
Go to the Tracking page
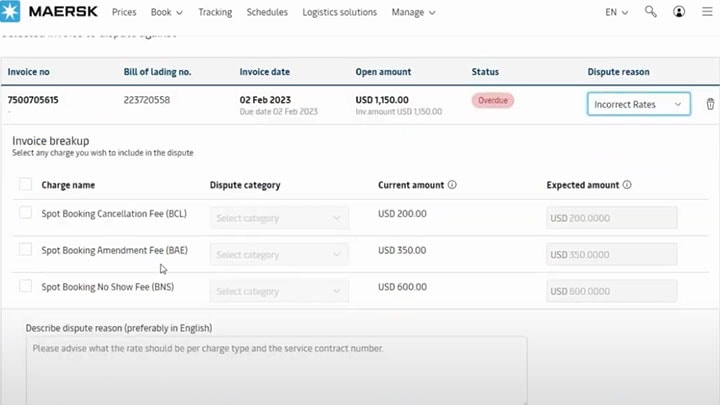214,12
